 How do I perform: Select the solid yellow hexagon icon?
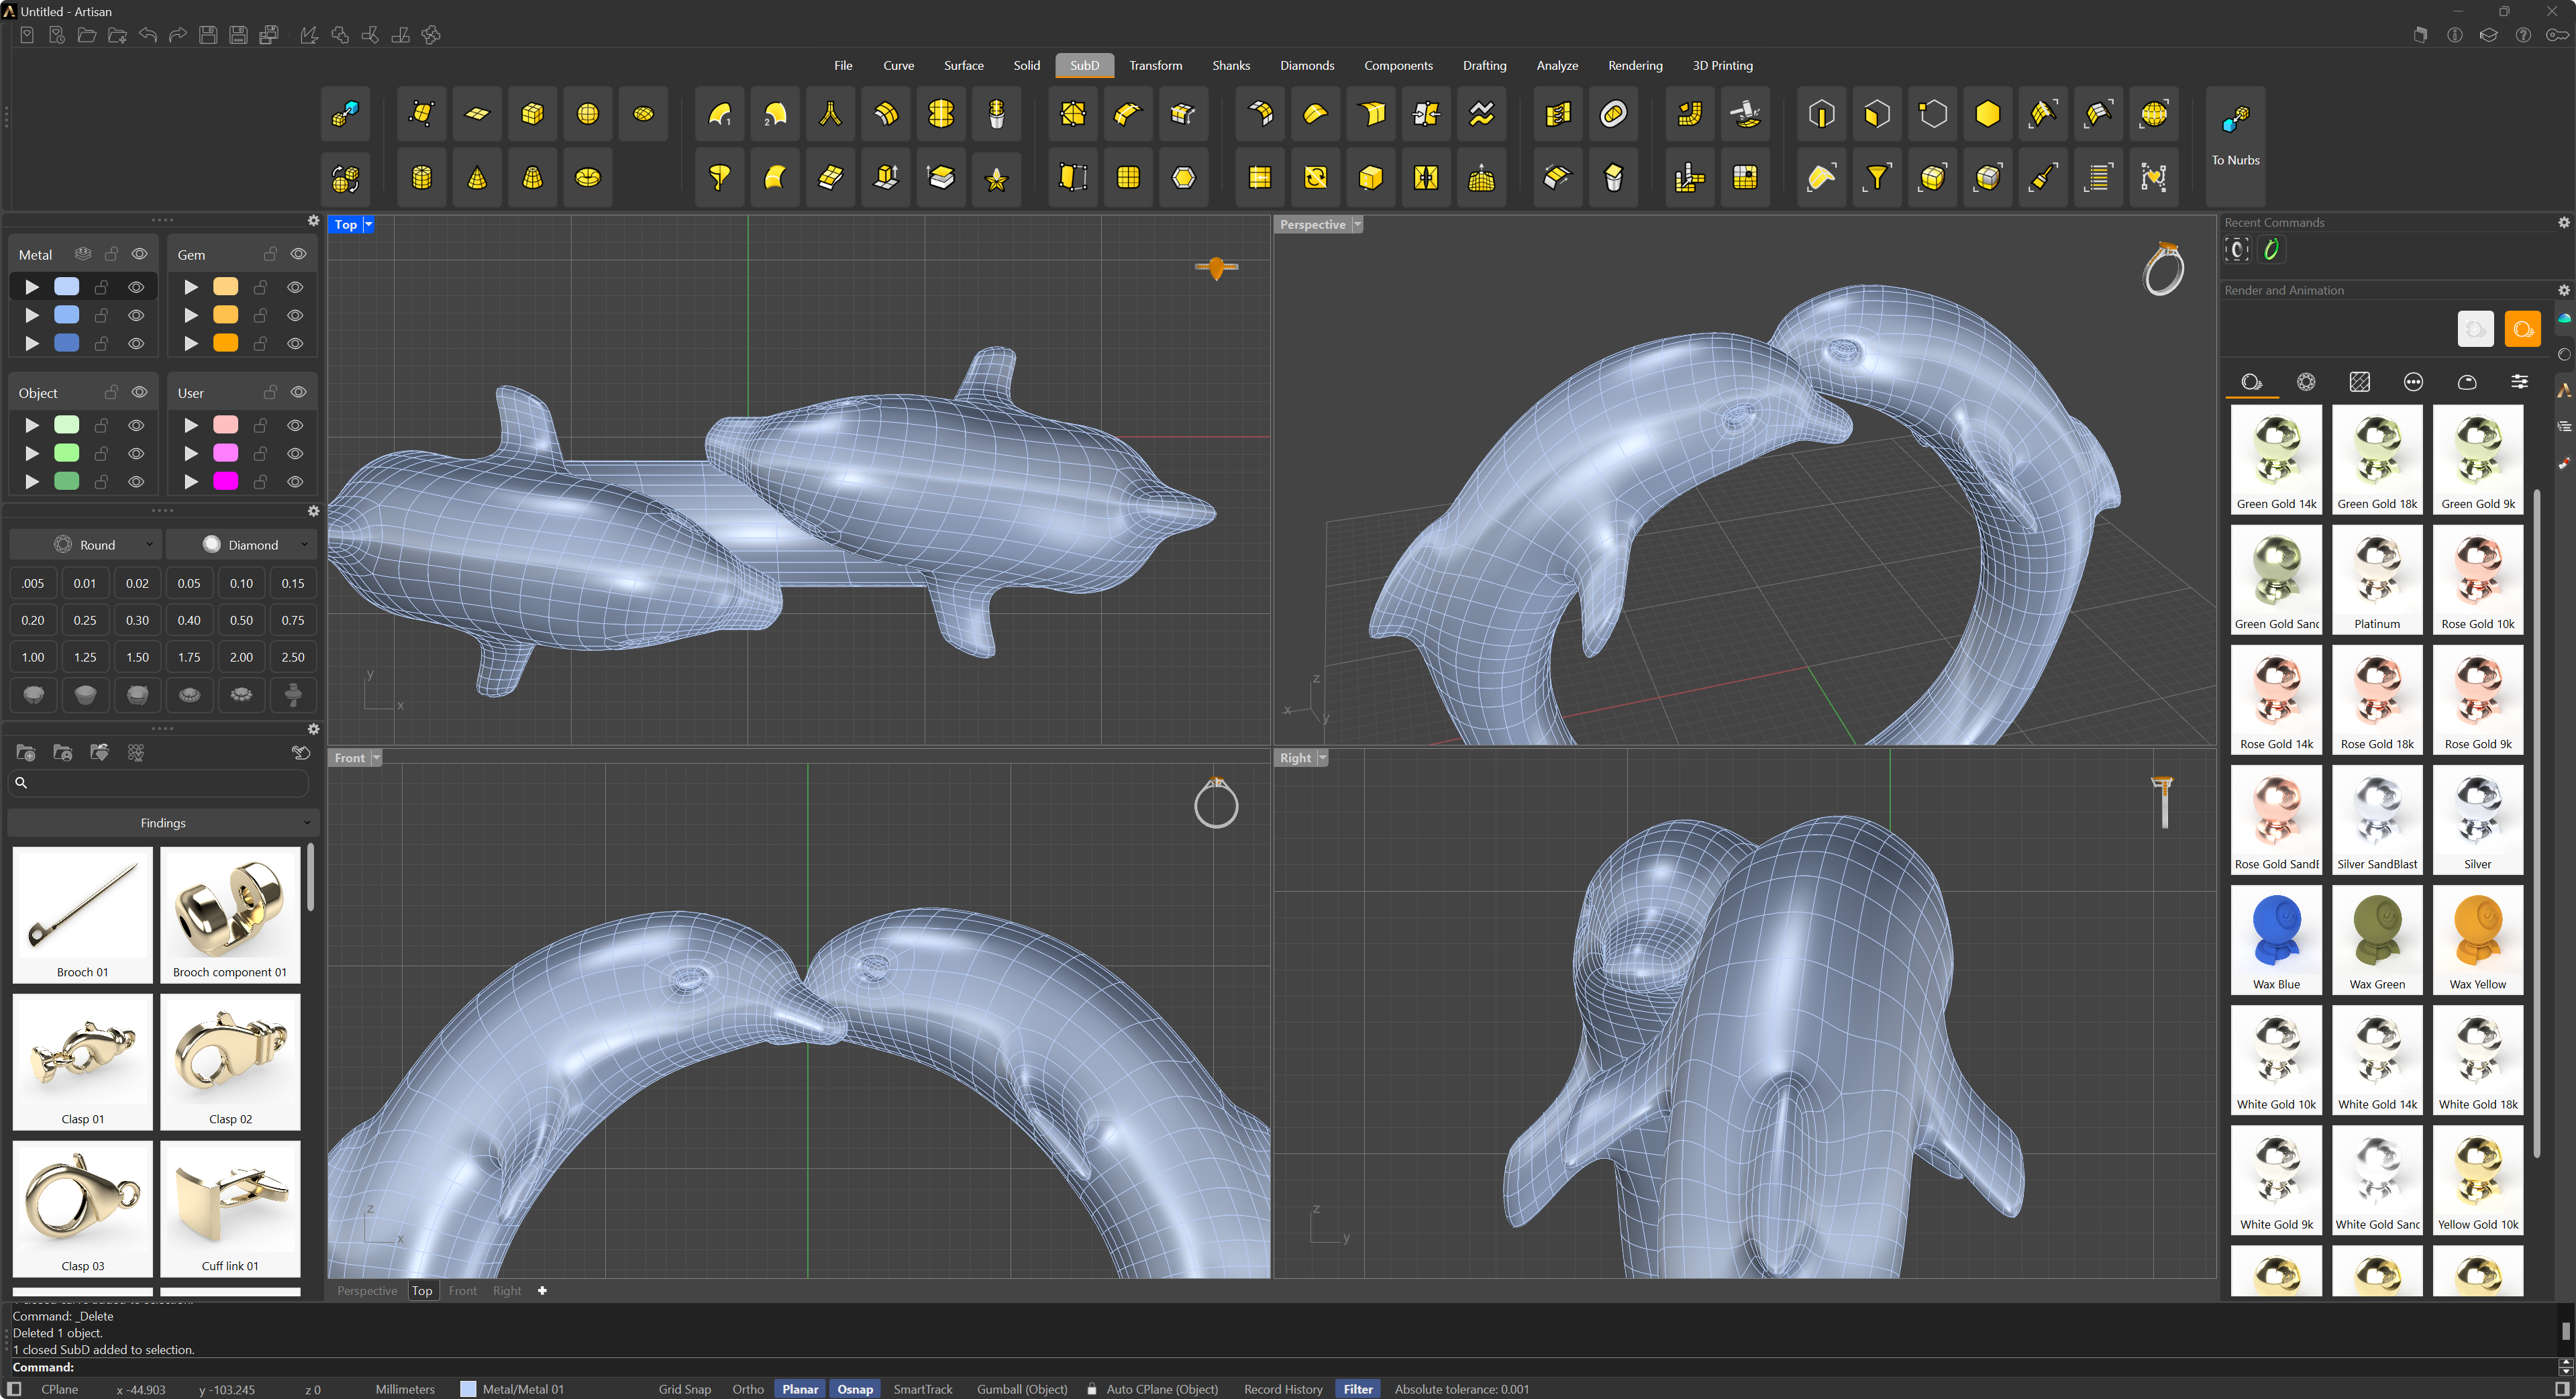click(1987, 114)
